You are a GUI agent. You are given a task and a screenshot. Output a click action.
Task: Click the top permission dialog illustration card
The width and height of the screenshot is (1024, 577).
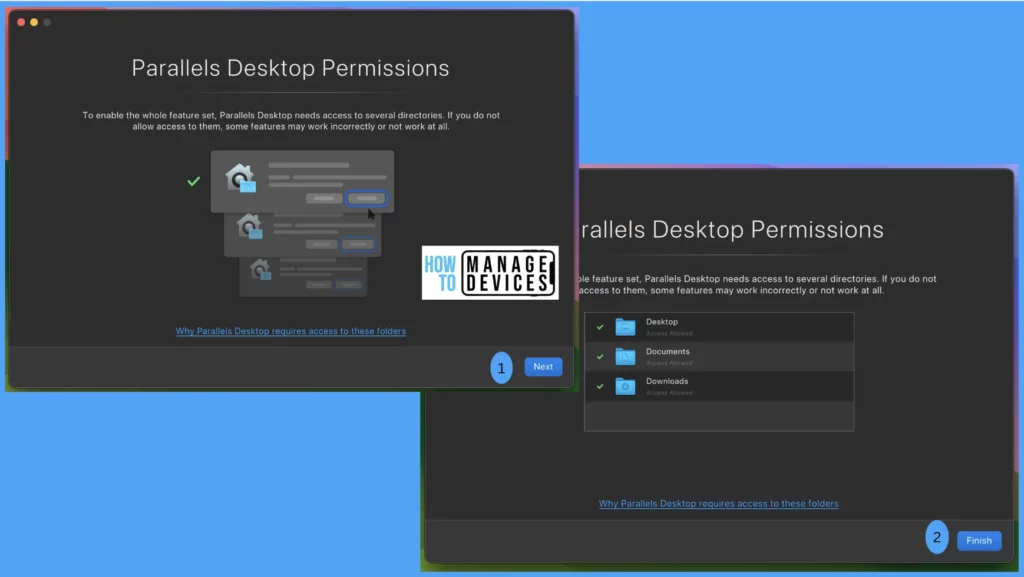coord(302,181)
